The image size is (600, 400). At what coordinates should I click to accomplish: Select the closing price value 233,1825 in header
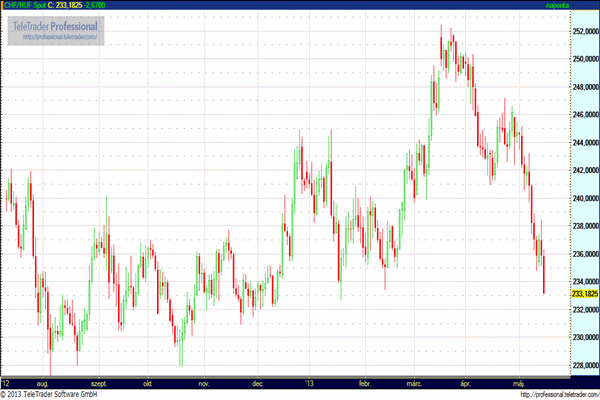[x=69, y=6]
